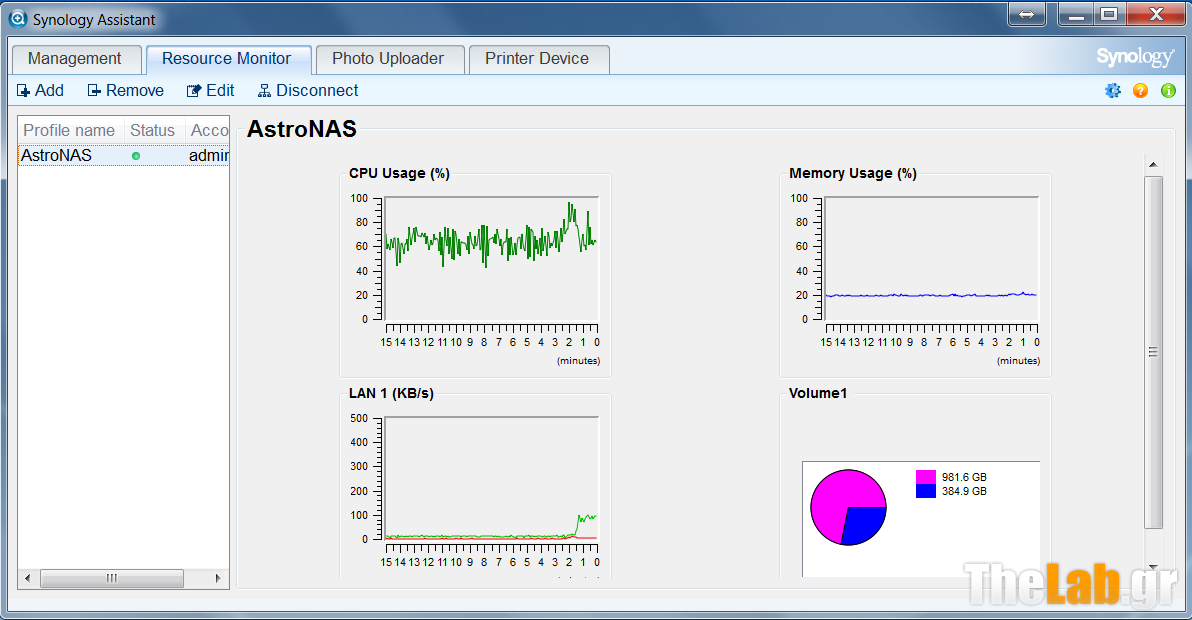Screen dimensions: 1192x620
Task: Click the Add button label
Action: [x=49, y=90]
